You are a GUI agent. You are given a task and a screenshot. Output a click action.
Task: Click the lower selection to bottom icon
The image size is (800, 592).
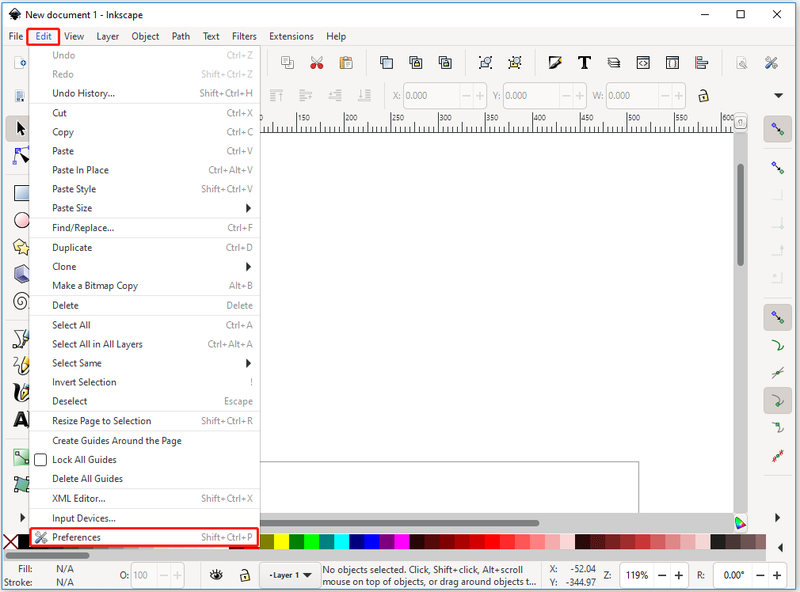click(x=364, y=95)
